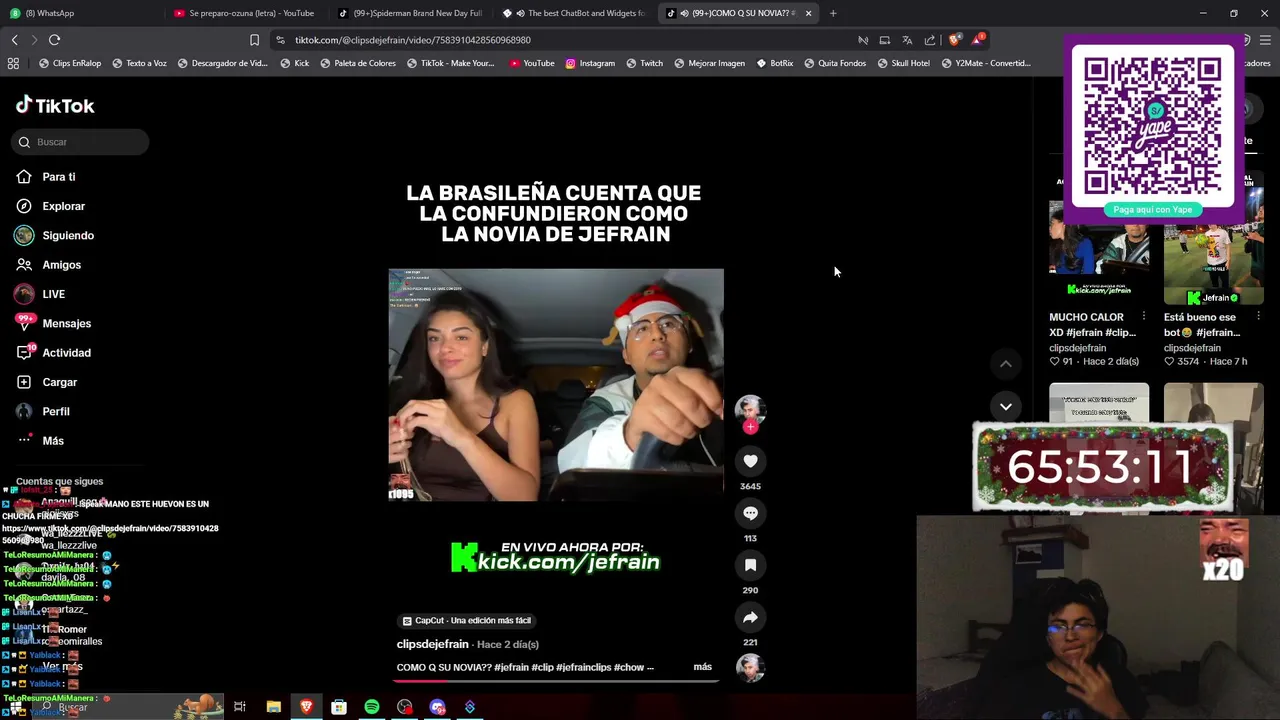Image resolution: width=1280 pixels, height=720 pixels.
Task: Open Explorar in TikTok sidebar
Action: point(63,206)
